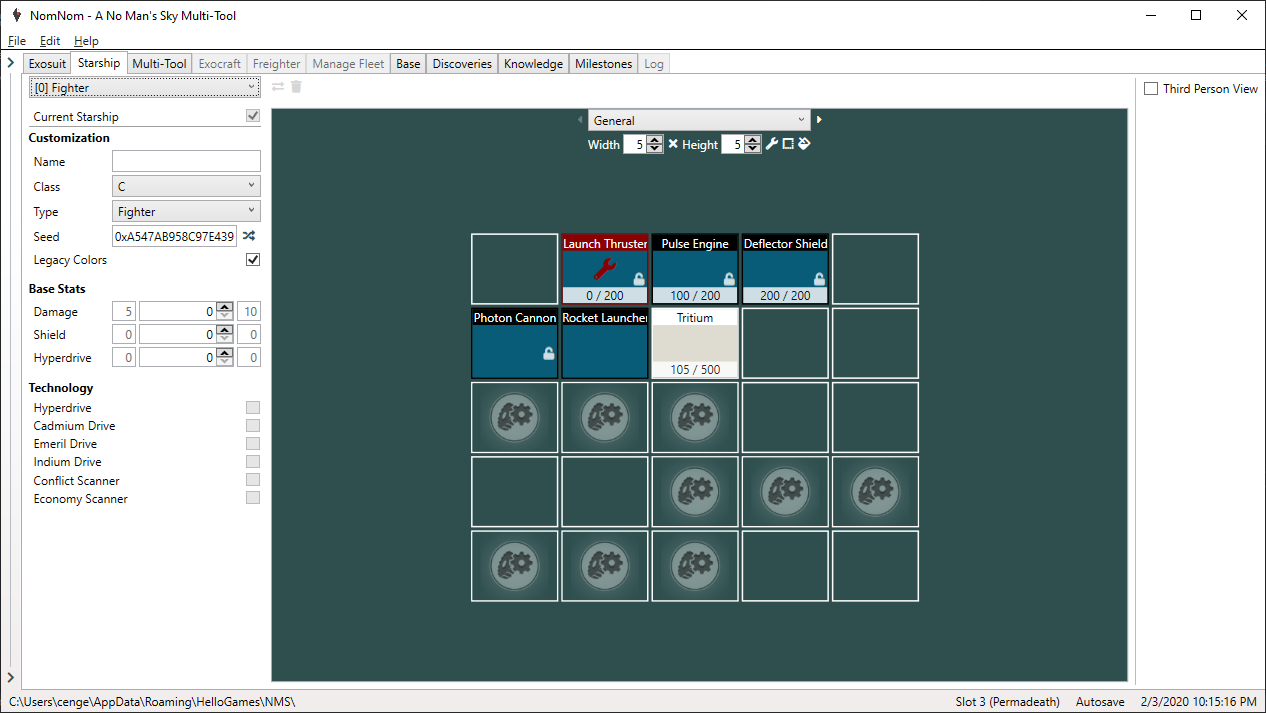Screen dimensions: 1266x713
Task: Select the Photon Cannon slot title
Action: point(515,317)
